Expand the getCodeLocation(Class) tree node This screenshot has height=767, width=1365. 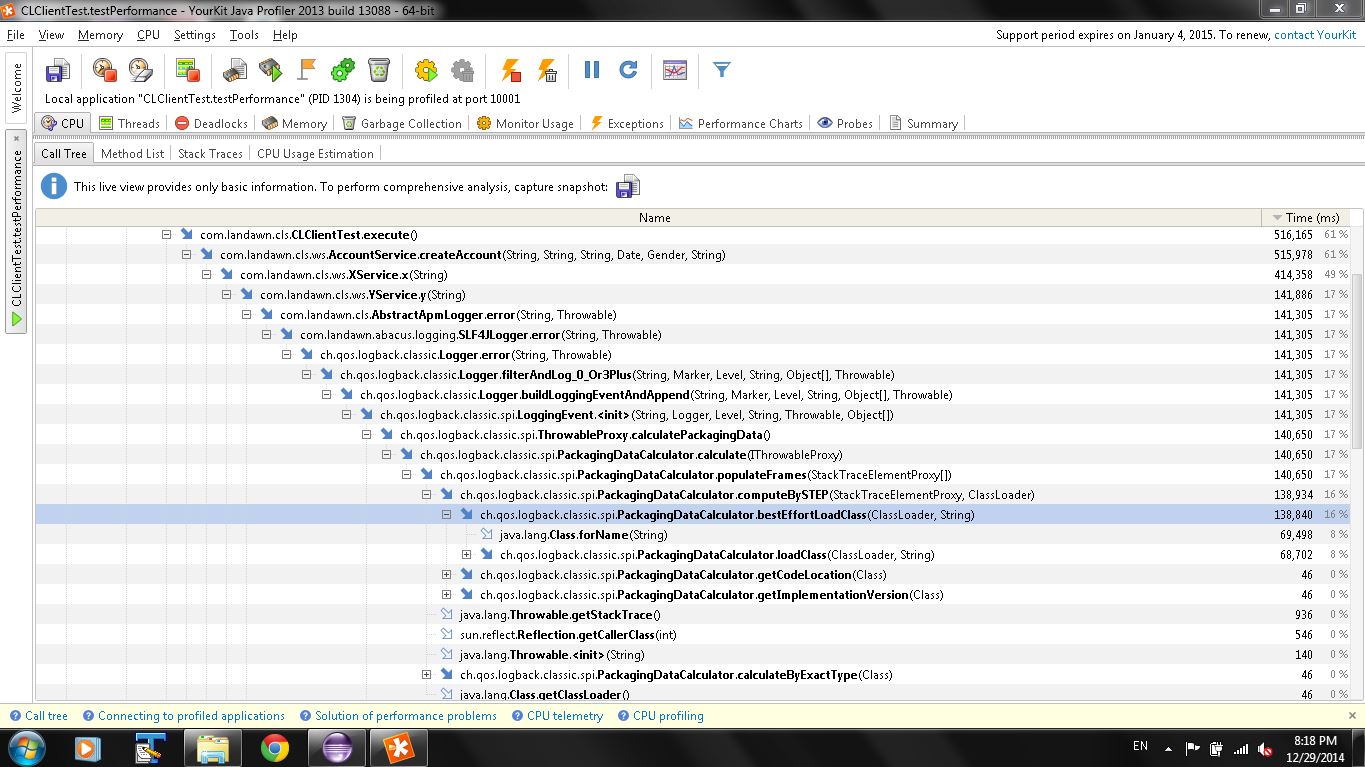click(x=447, y=575)
